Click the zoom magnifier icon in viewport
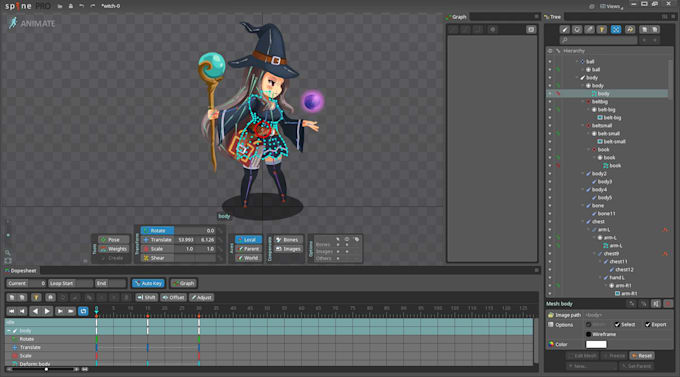The width and height of the screenshot is (680, 377). [x=8, y=252]
